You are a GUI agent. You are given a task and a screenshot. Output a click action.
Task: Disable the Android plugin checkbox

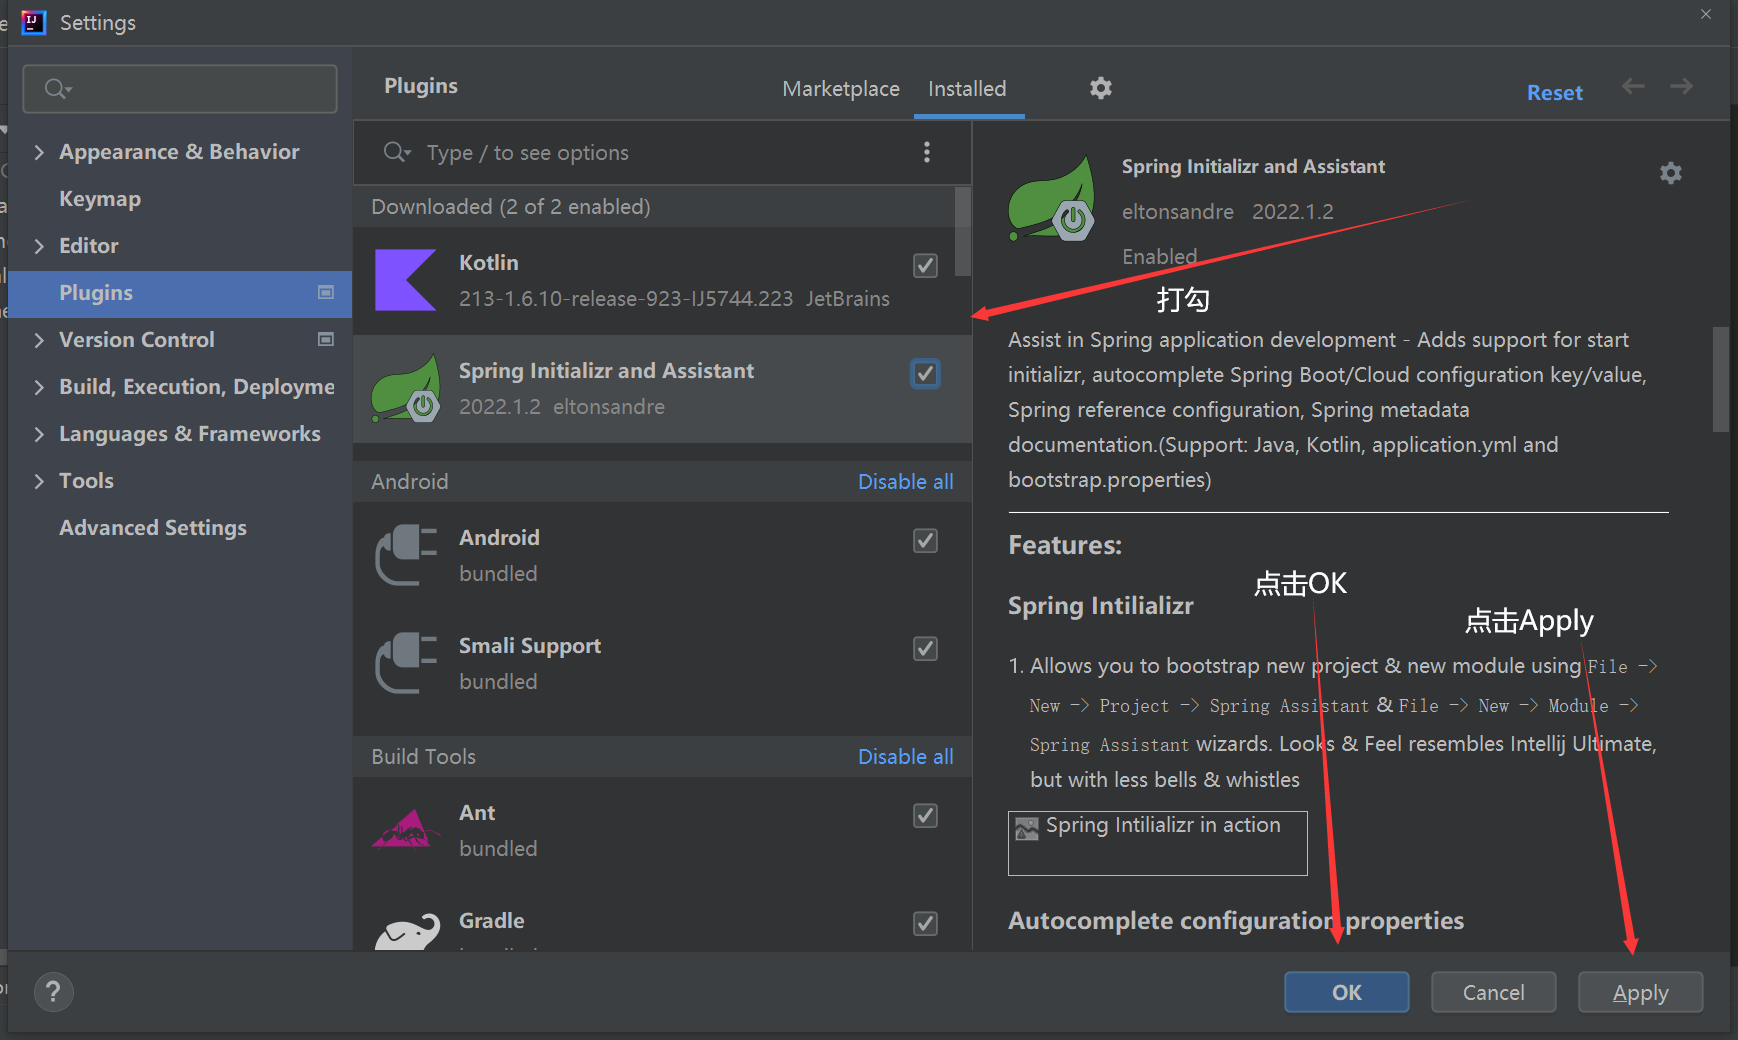[926, 540]
